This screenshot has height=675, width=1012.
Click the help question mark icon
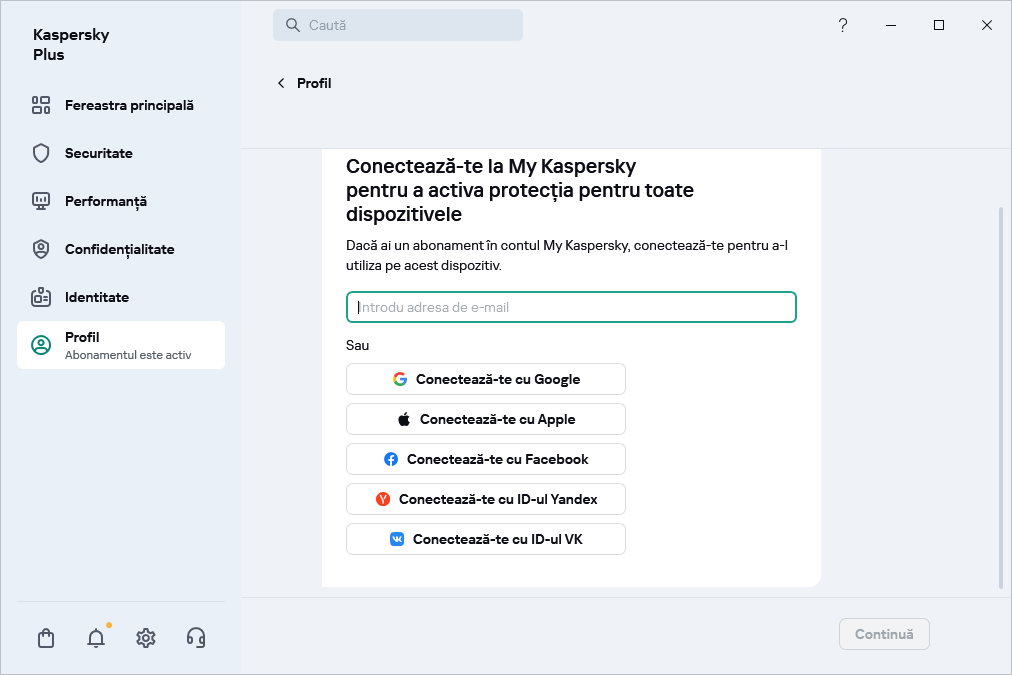843,25
